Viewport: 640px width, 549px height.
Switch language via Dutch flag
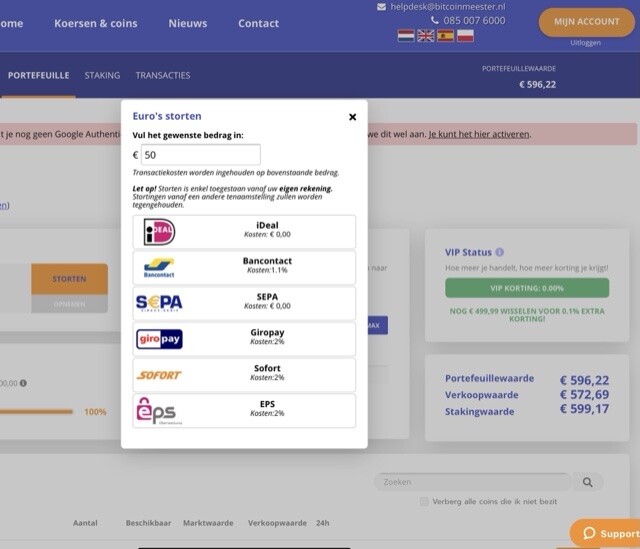(x=406, y=36)
